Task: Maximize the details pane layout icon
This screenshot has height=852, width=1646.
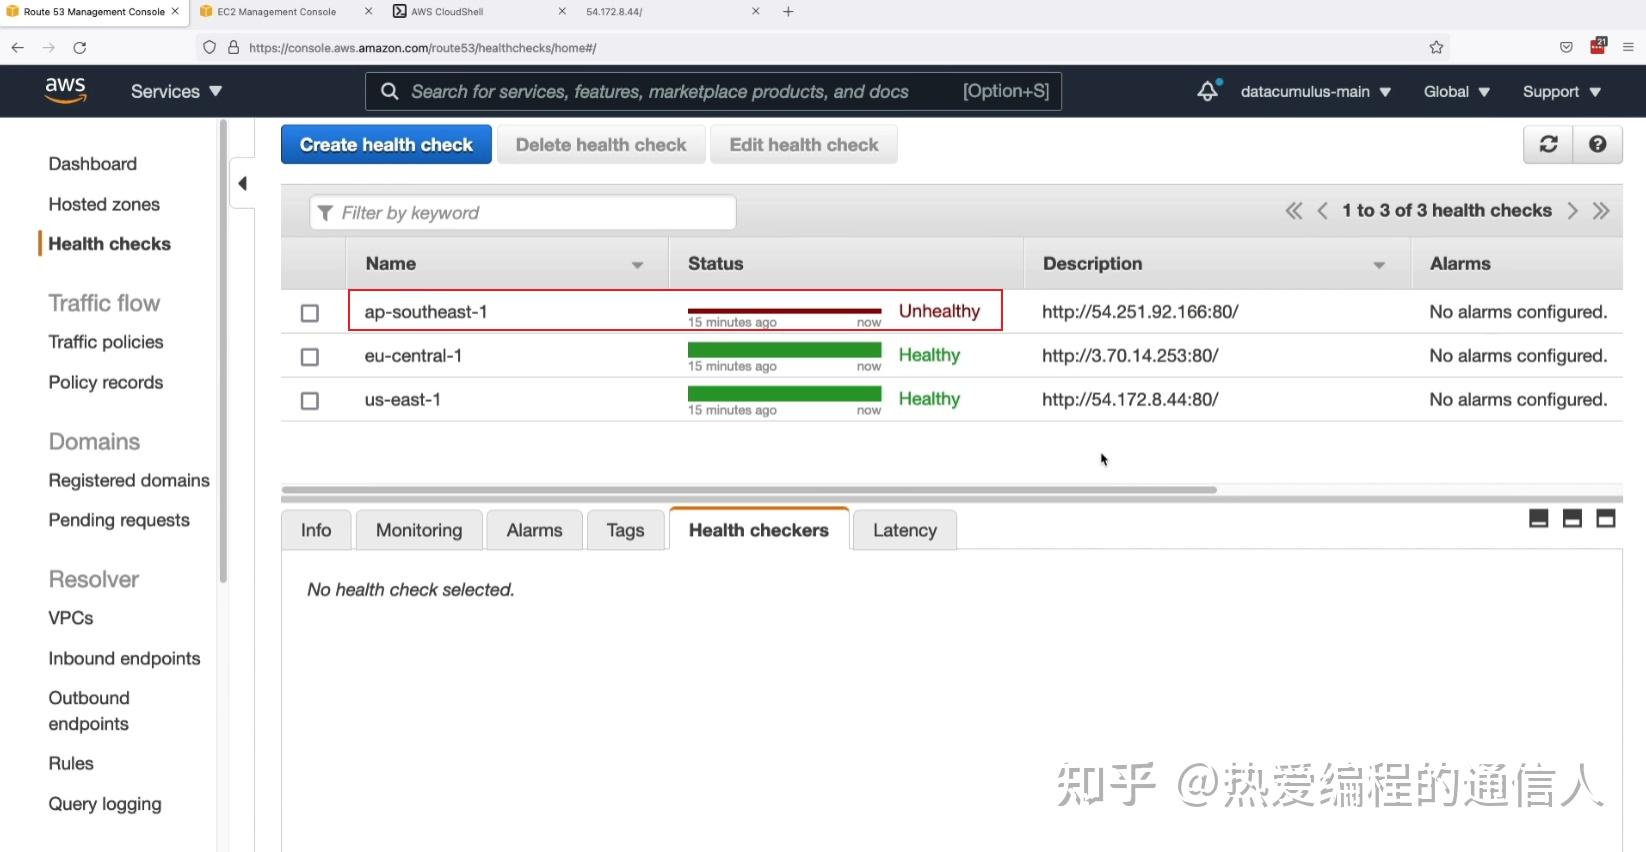Action: coord(1606,518)
